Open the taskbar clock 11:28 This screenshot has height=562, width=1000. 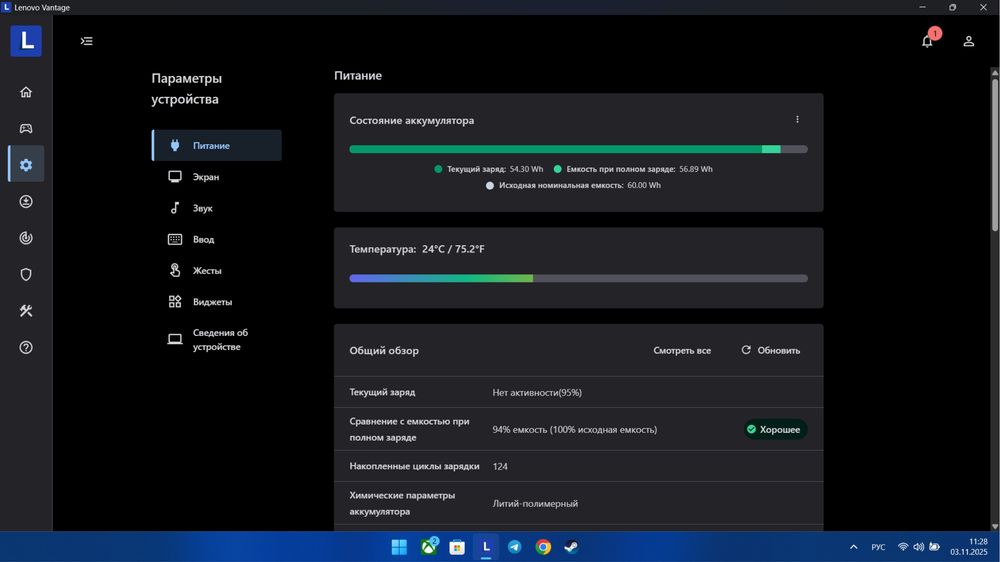tap(969, 547)
